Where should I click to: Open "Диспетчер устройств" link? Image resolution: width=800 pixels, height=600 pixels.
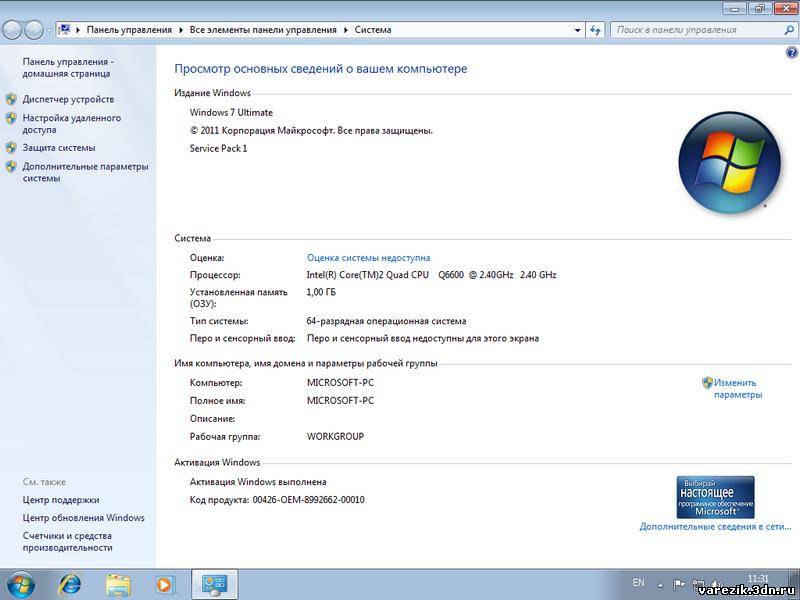coord(68,99)
